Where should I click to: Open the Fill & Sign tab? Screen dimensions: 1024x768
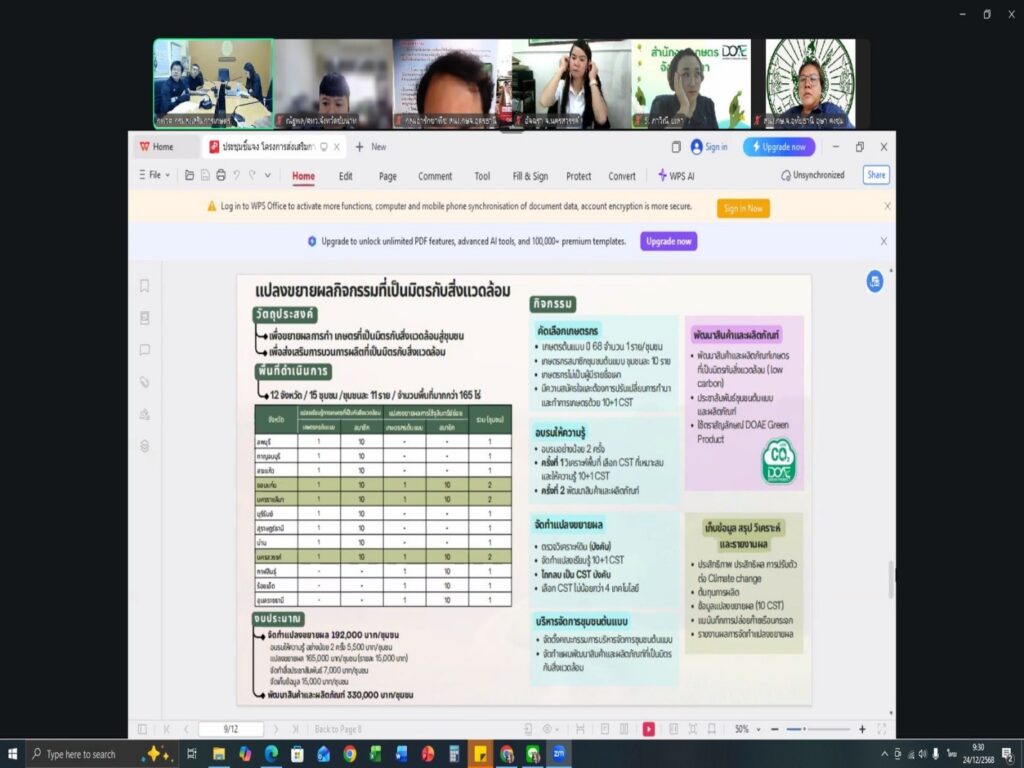530,176
